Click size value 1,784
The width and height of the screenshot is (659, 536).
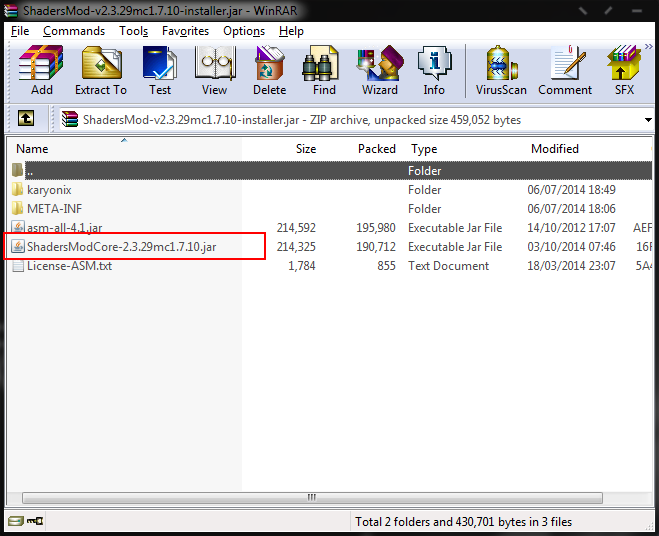pos(302,266)
